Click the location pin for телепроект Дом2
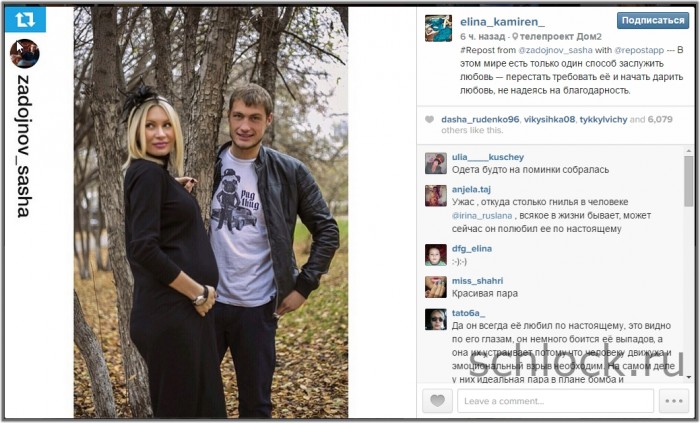The image size is (700, 423). pyautogui.click(x=515, y=36)
